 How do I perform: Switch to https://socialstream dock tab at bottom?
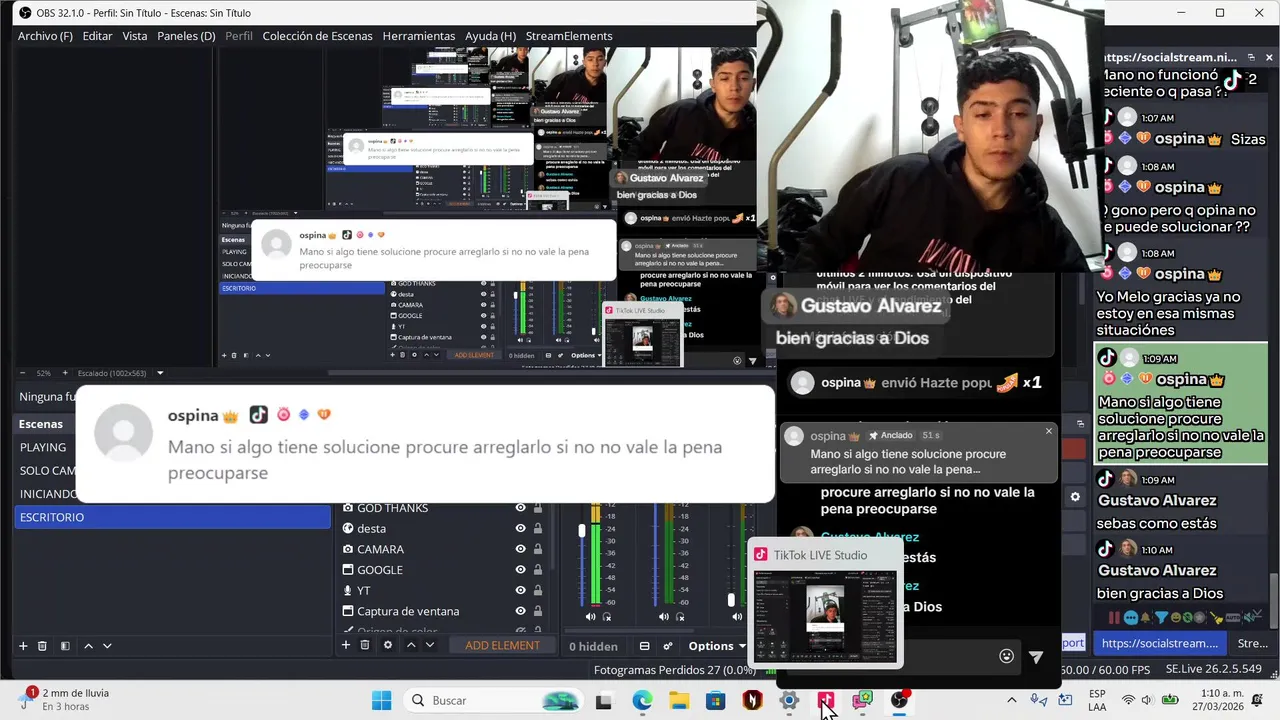click(1160, 643)
